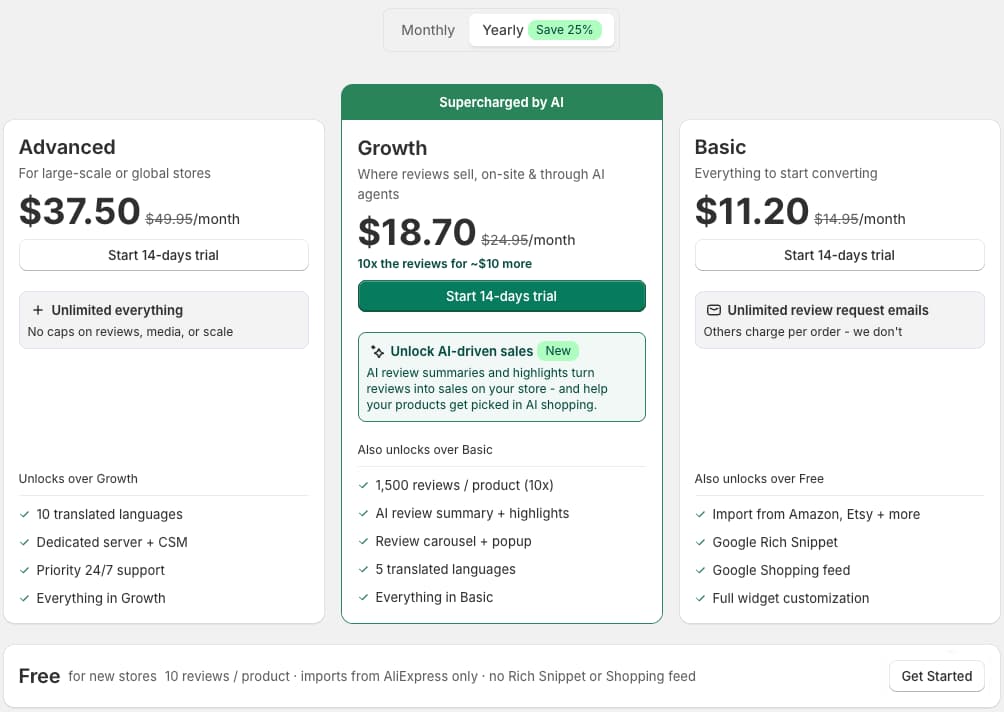This screenshot has width=1004, height=712.
Task: Click 'Priority 24/7 support' feature text
Action: (x=101, y=570)
